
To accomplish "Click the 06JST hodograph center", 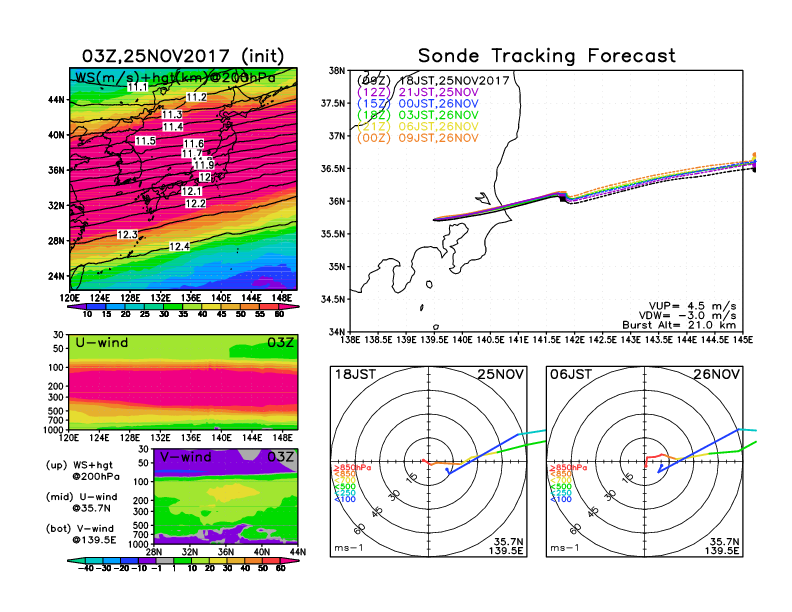I will pyautogui.click(x=647, y=462).
